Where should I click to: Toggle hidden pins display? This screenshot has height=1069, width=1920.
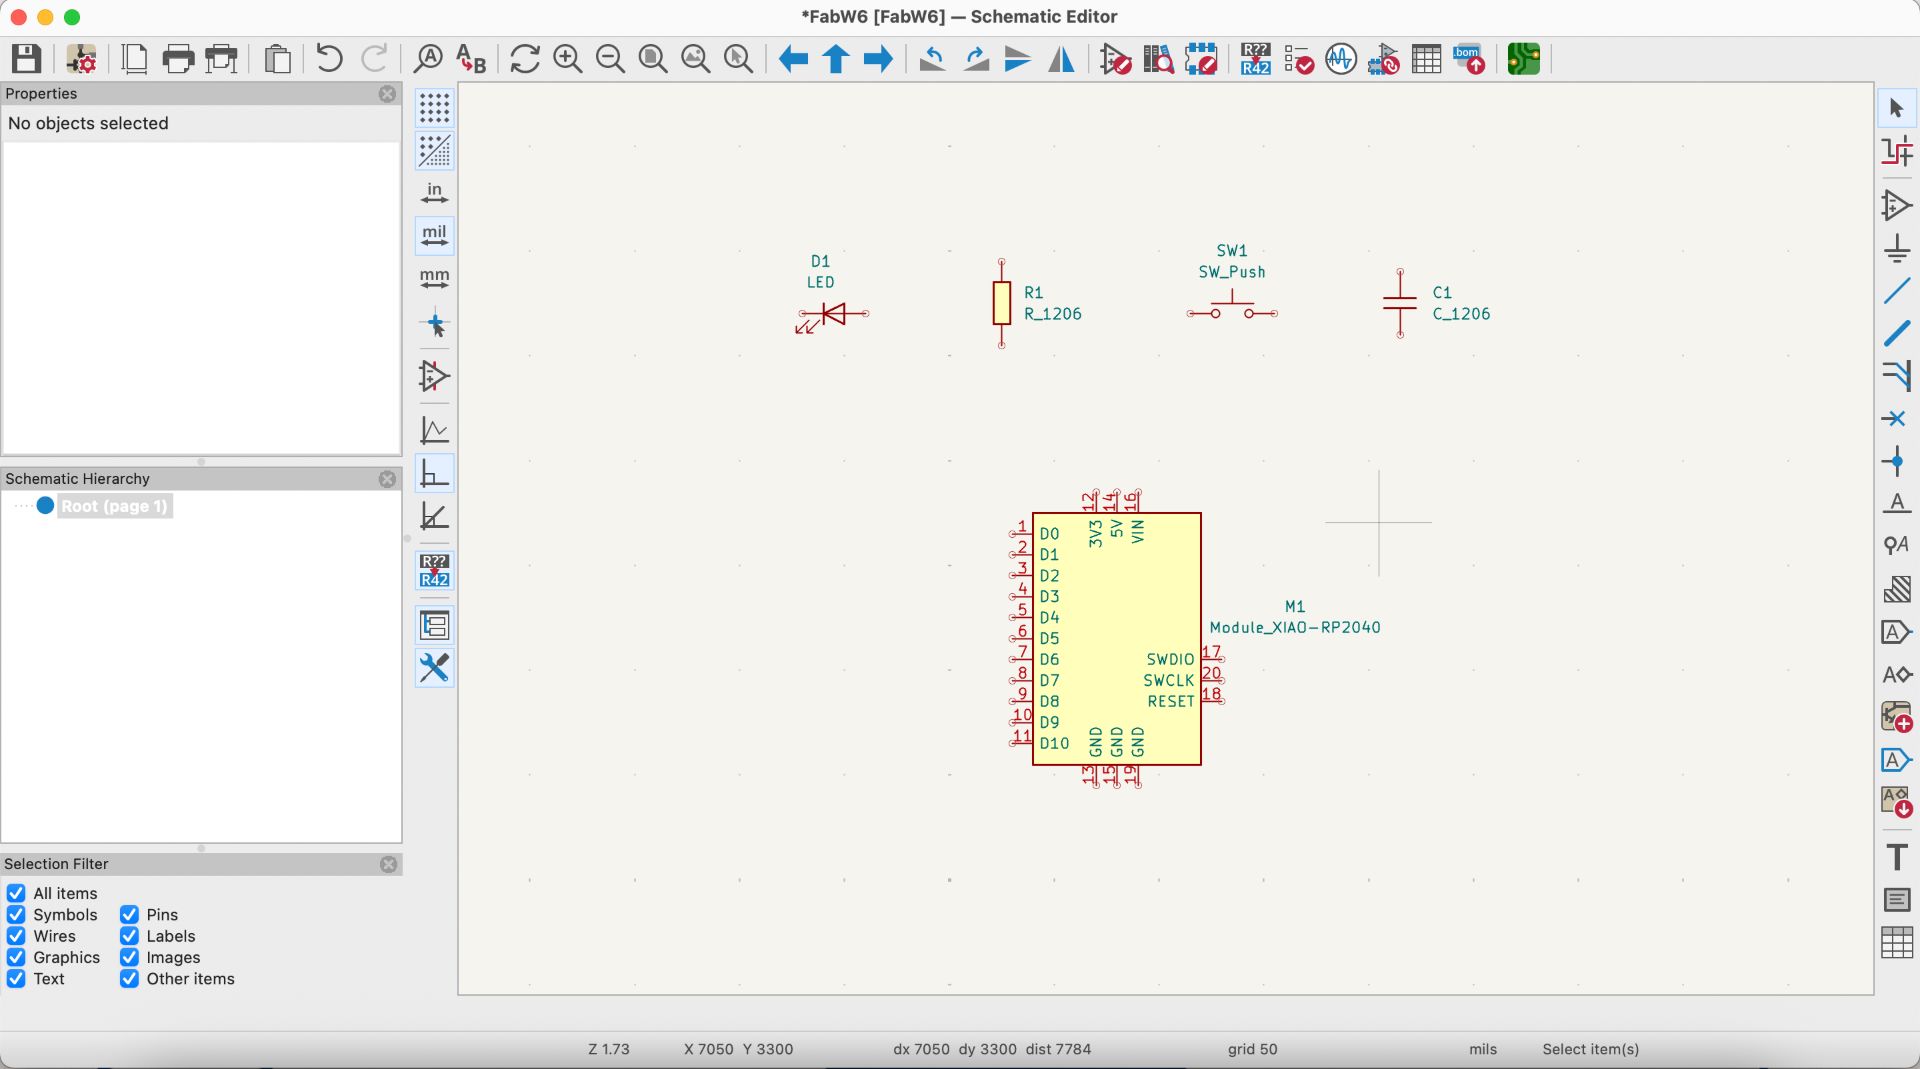[x=434, y=377]
